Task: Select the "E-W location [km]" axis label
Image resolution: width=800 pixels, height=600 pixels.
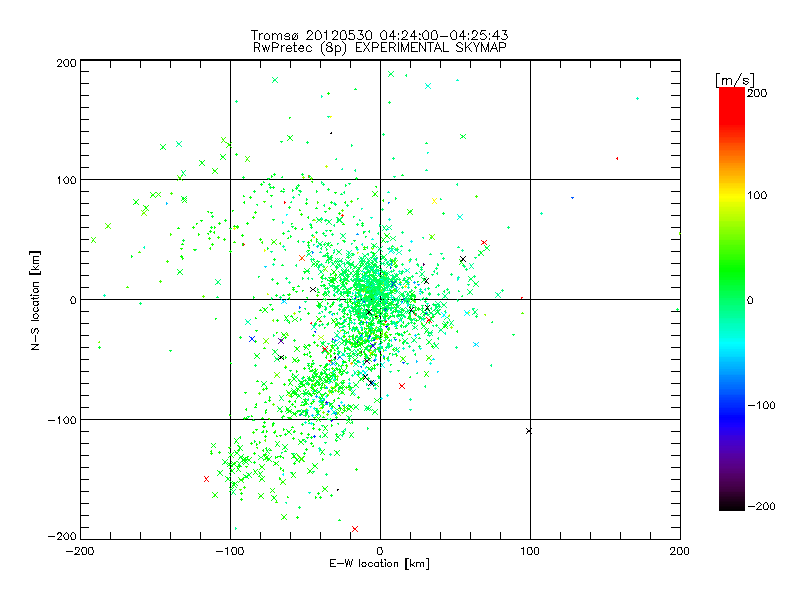Action: pyautogui.click(x=379, y=564)
